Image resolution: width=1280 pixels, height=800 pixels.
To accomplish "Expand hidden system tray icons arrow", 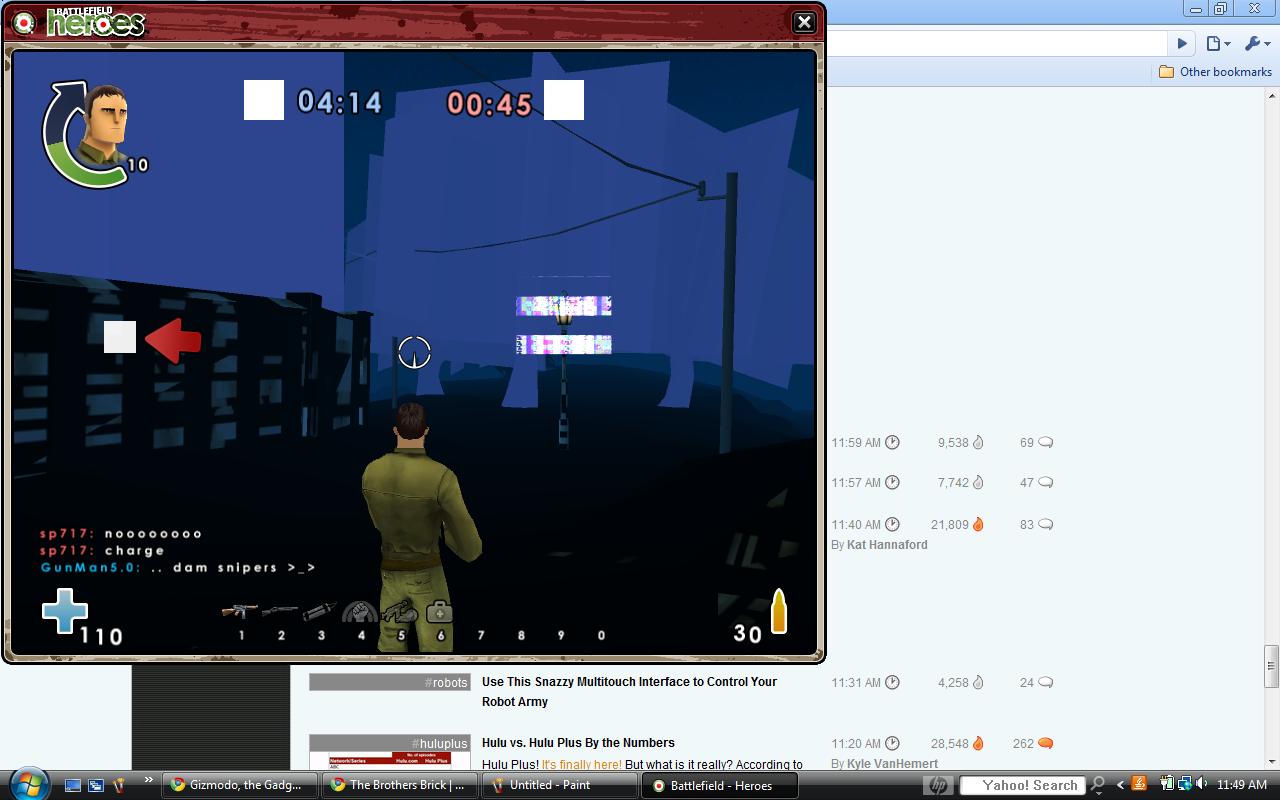I will (1120, 785).
